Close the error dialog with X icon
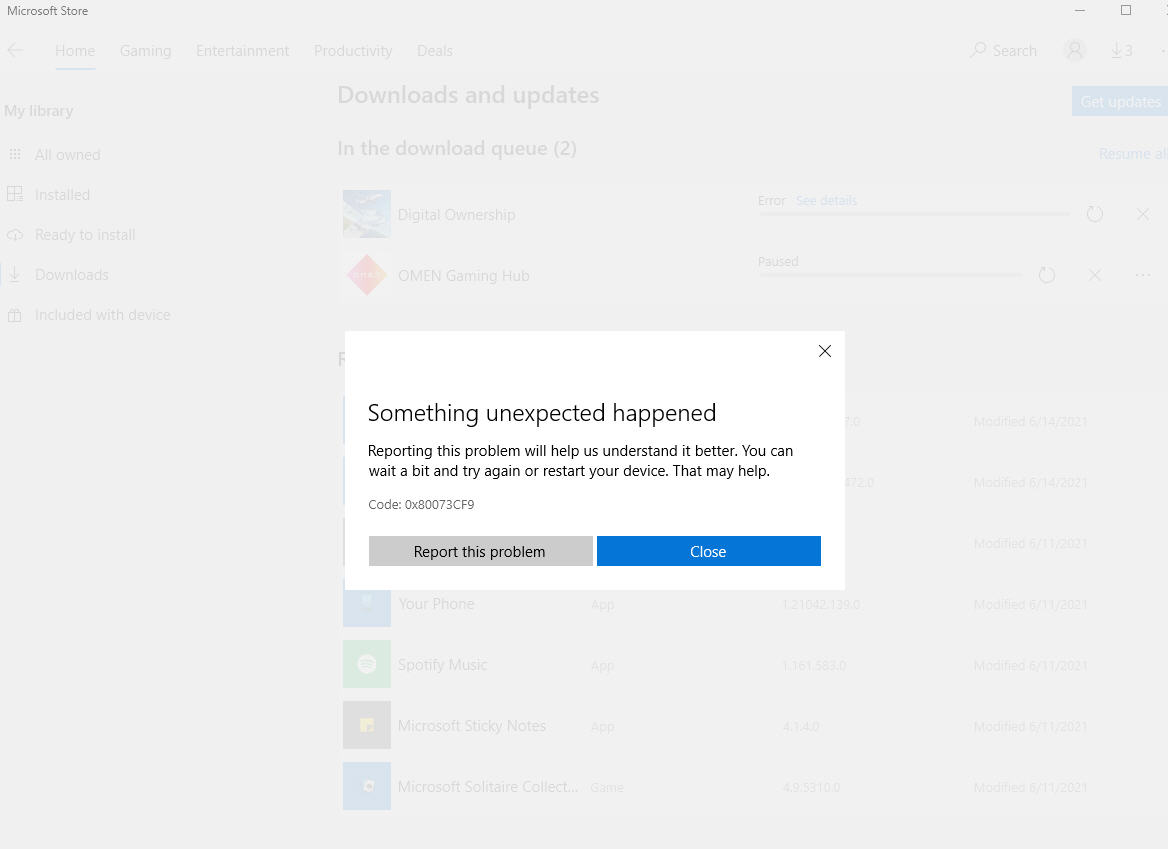 click(x=825, y=351)
